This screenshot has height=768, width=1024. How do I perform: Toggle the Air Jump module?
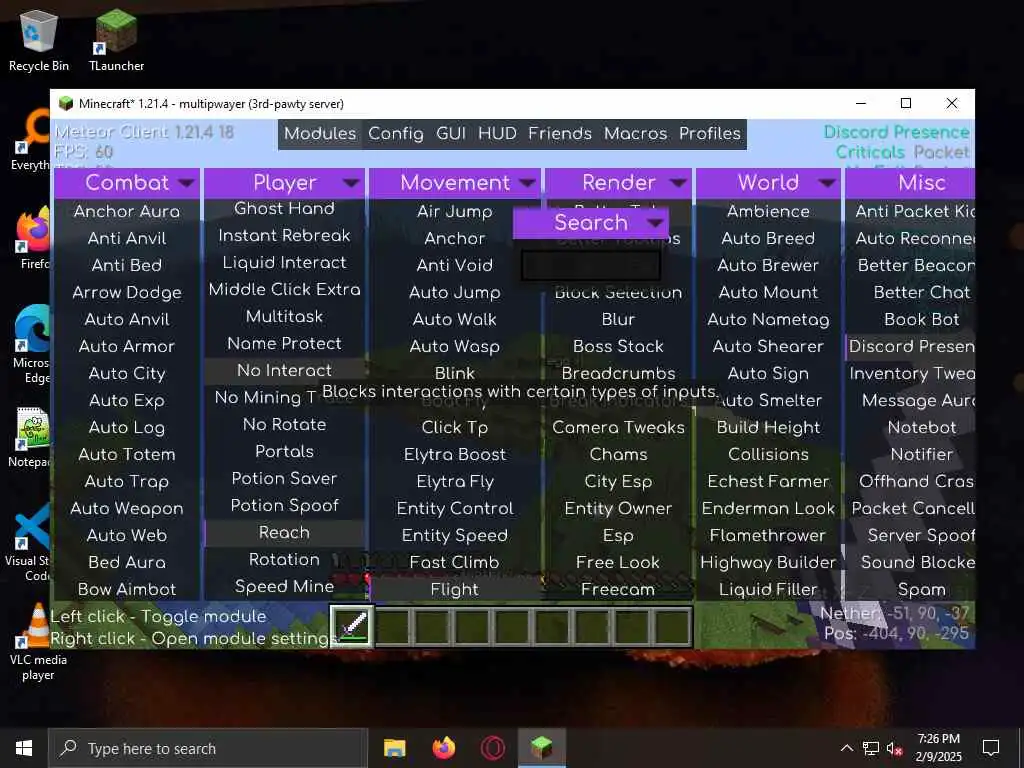tap(455, 212)
